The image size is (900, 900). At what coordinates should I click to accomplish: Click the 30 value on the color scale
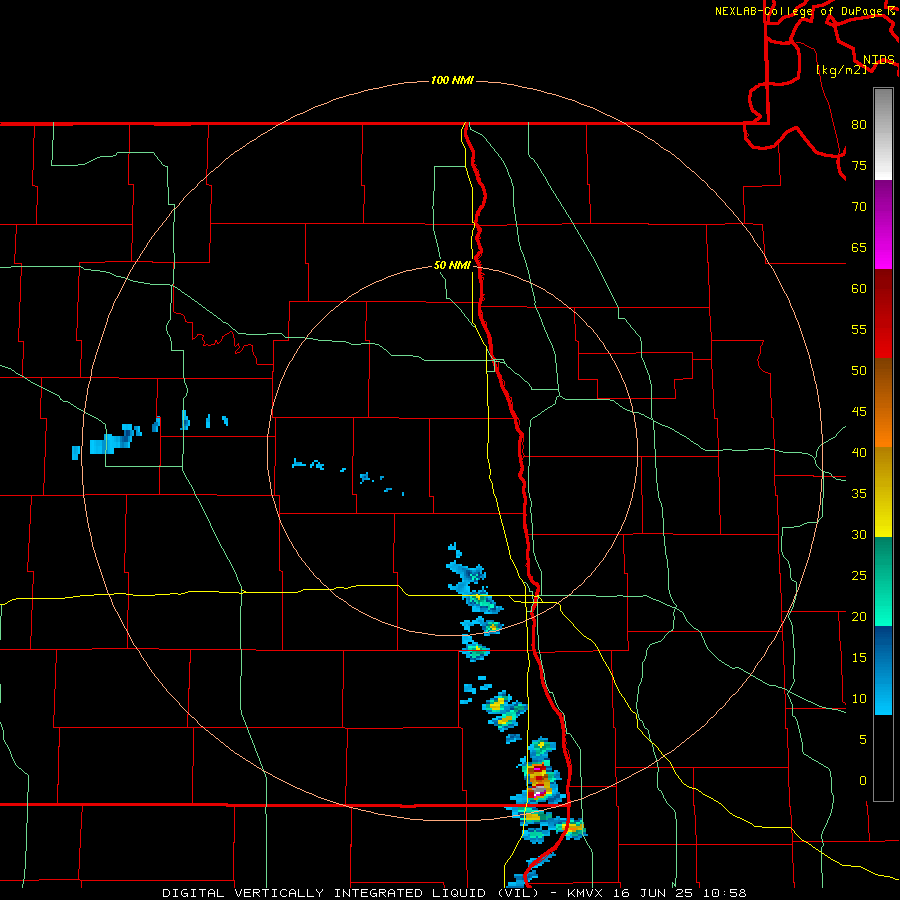859,535
